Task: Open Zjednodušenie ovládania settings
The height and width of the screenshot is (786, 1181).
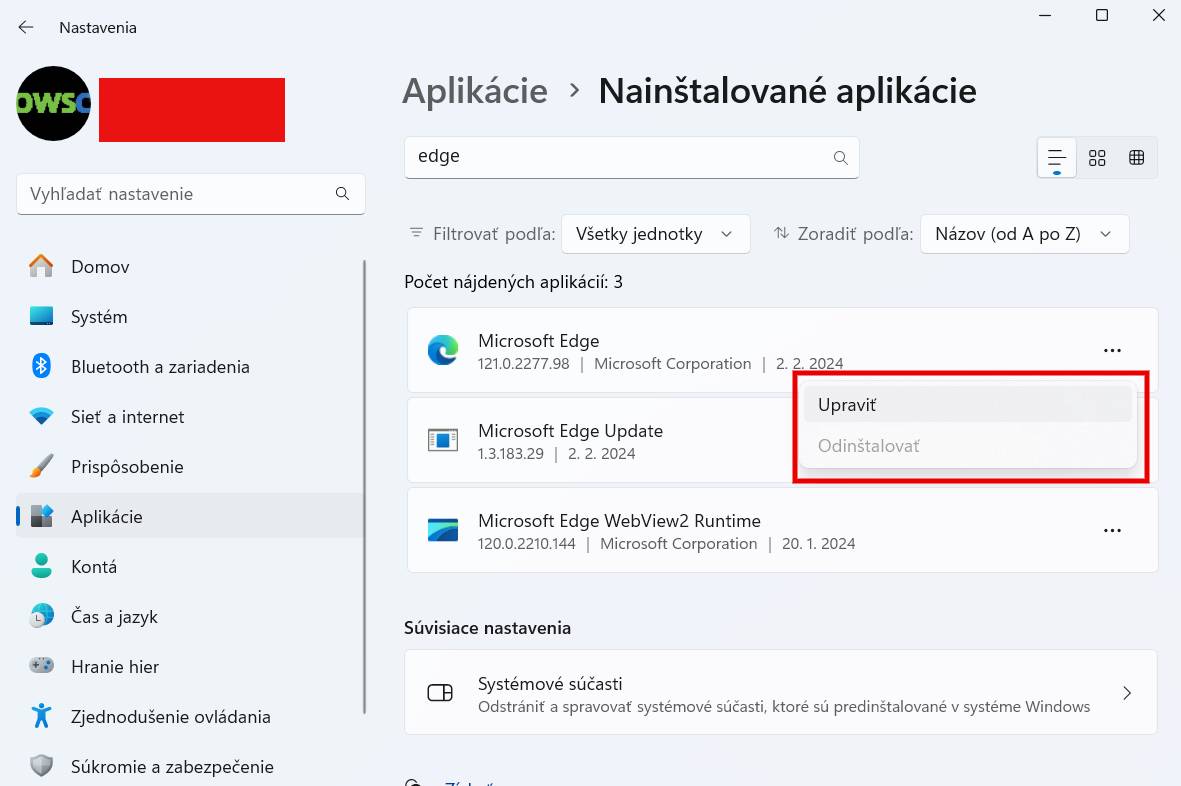Action: [x=190, y=717]
